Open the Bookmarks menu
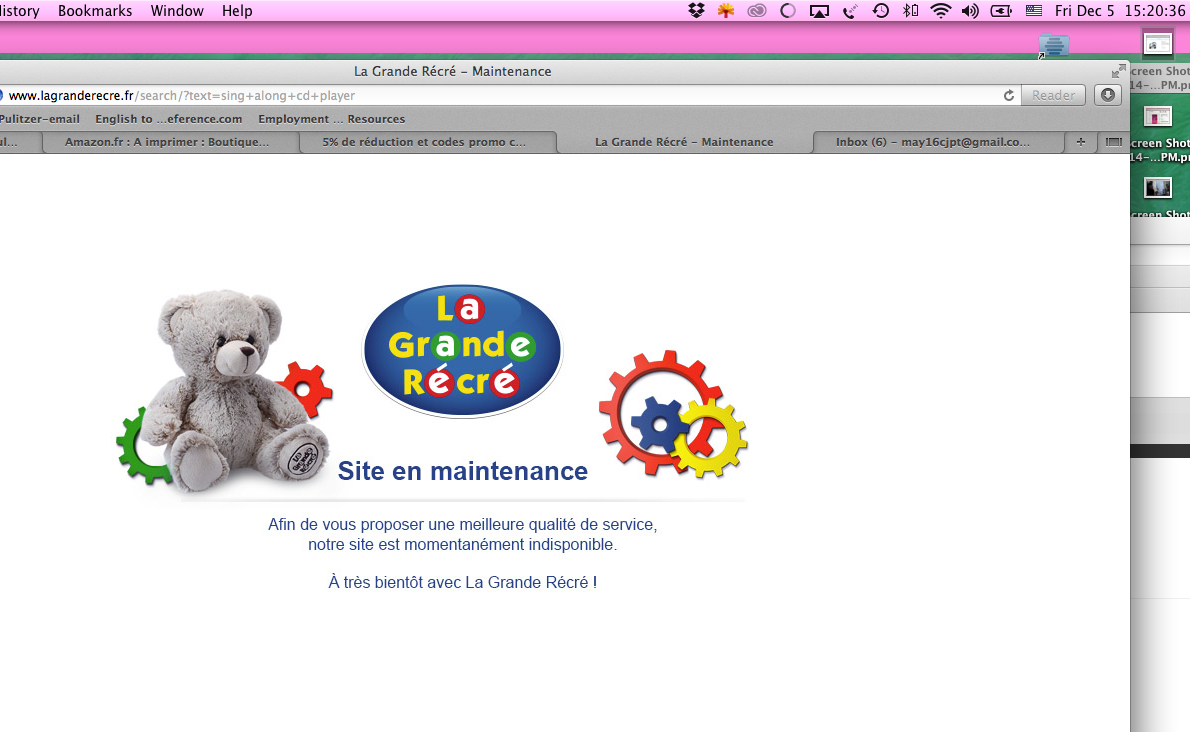The height and width of the screenshot is (732, 1190). [95, 11]
